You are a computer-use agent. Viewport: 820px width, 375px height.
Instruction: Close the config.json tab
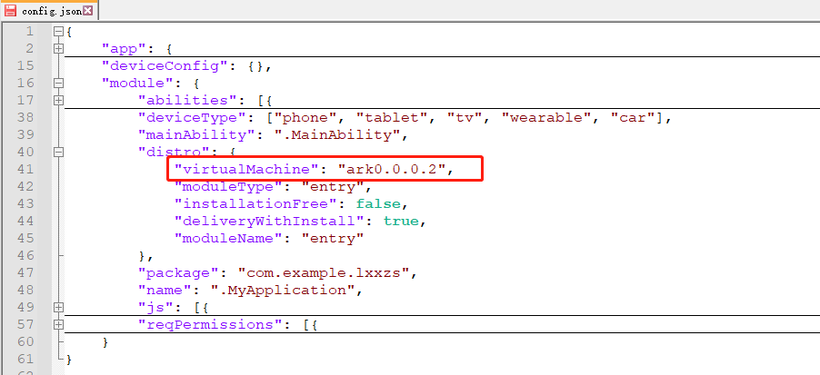coord(87,10)
